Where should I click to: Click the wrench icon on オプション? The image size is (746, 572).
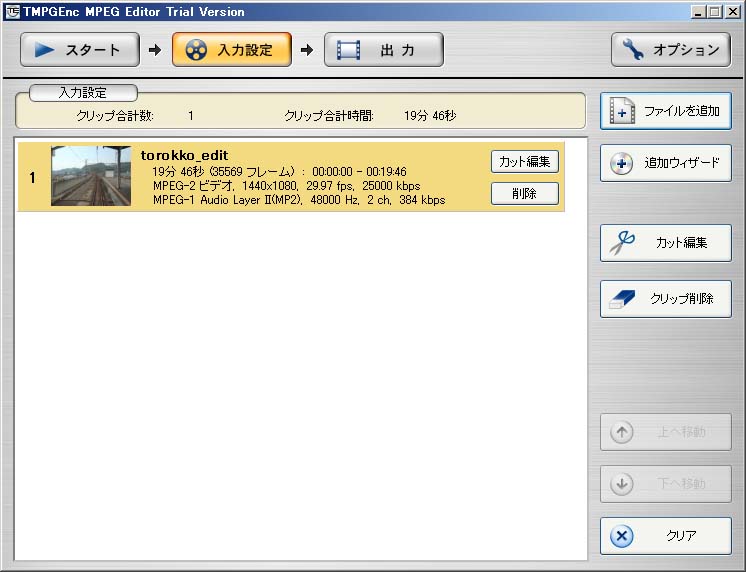tap(633, 49)
